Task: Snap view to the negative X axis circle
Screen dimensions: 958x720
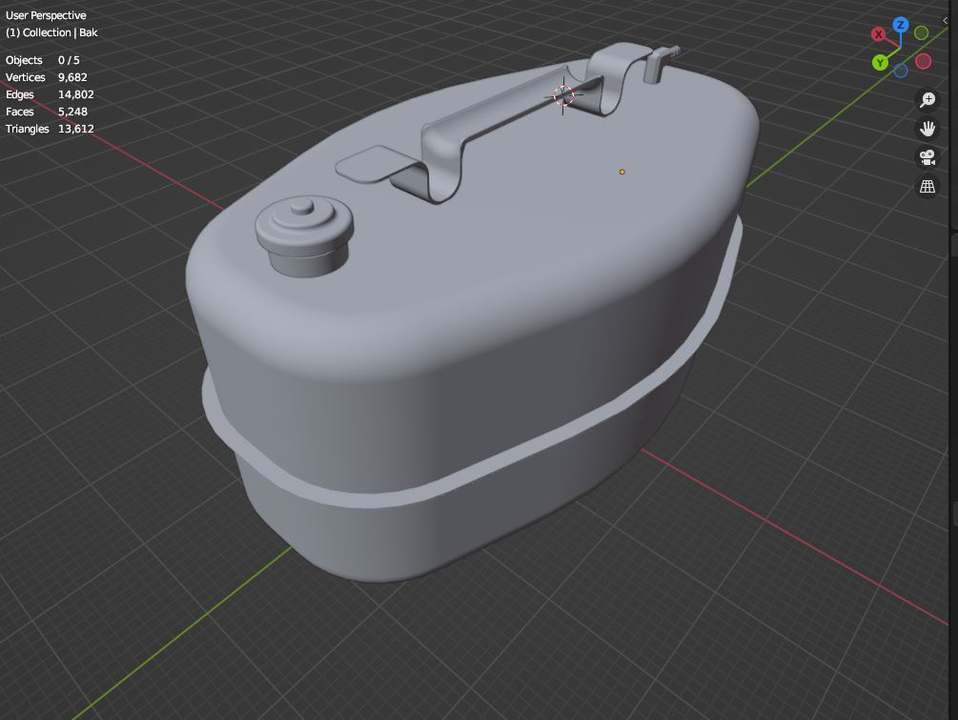Action: 923,61
